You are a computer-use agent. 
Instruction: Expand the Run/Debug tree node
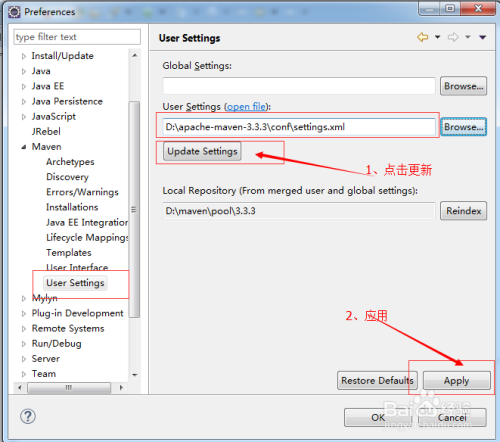(x=24, y=344)
